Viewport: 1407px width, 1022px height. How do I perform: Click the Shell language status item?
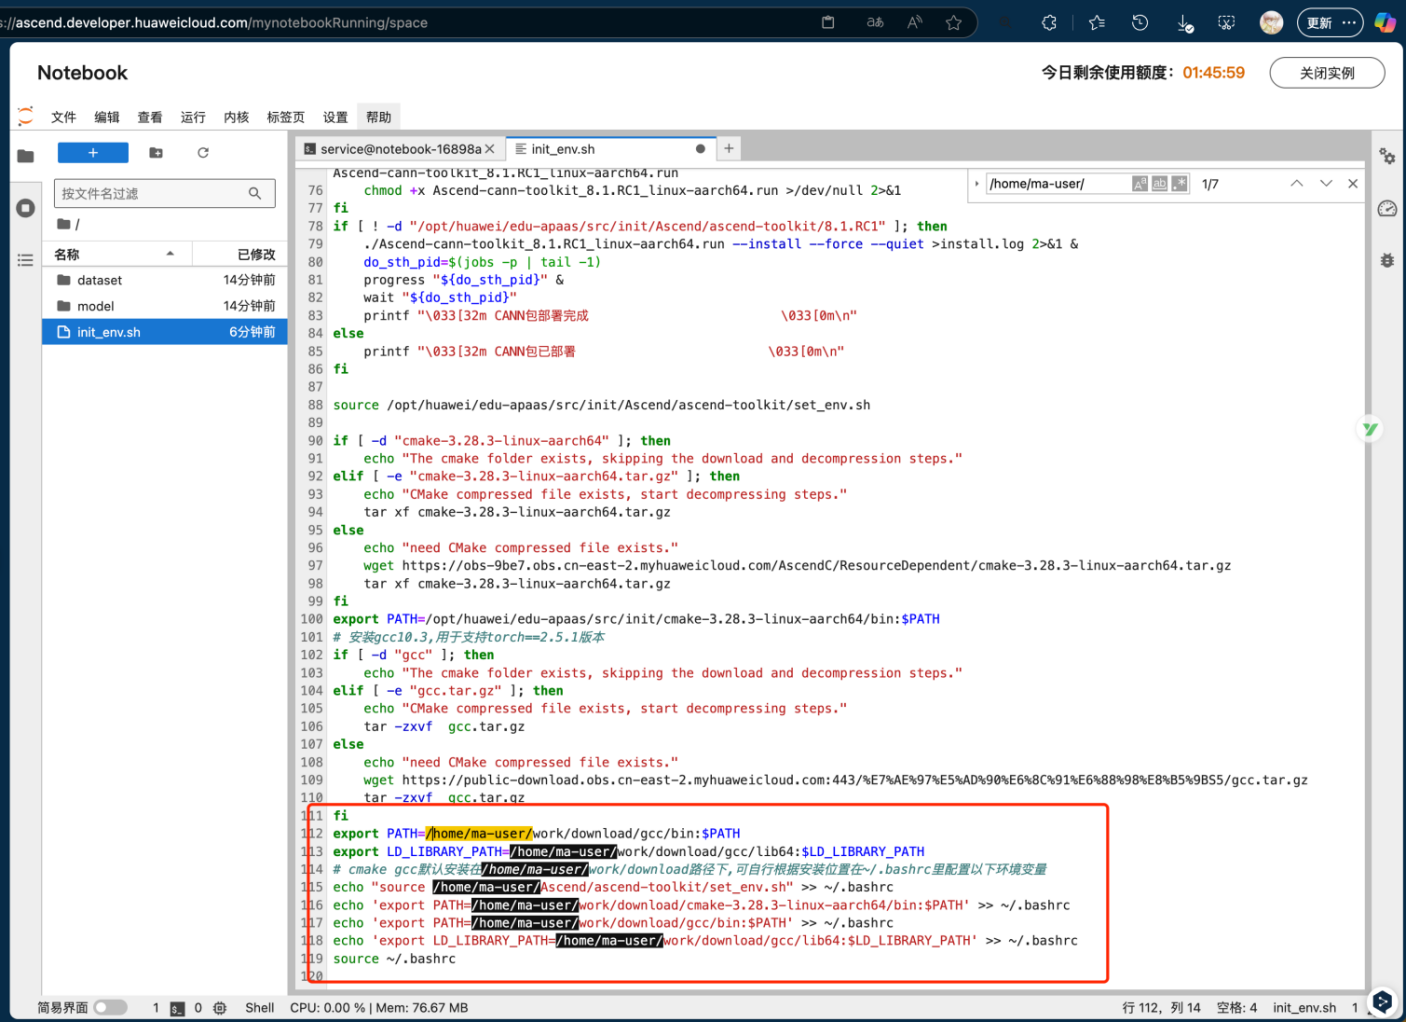tap(260, 1008)
